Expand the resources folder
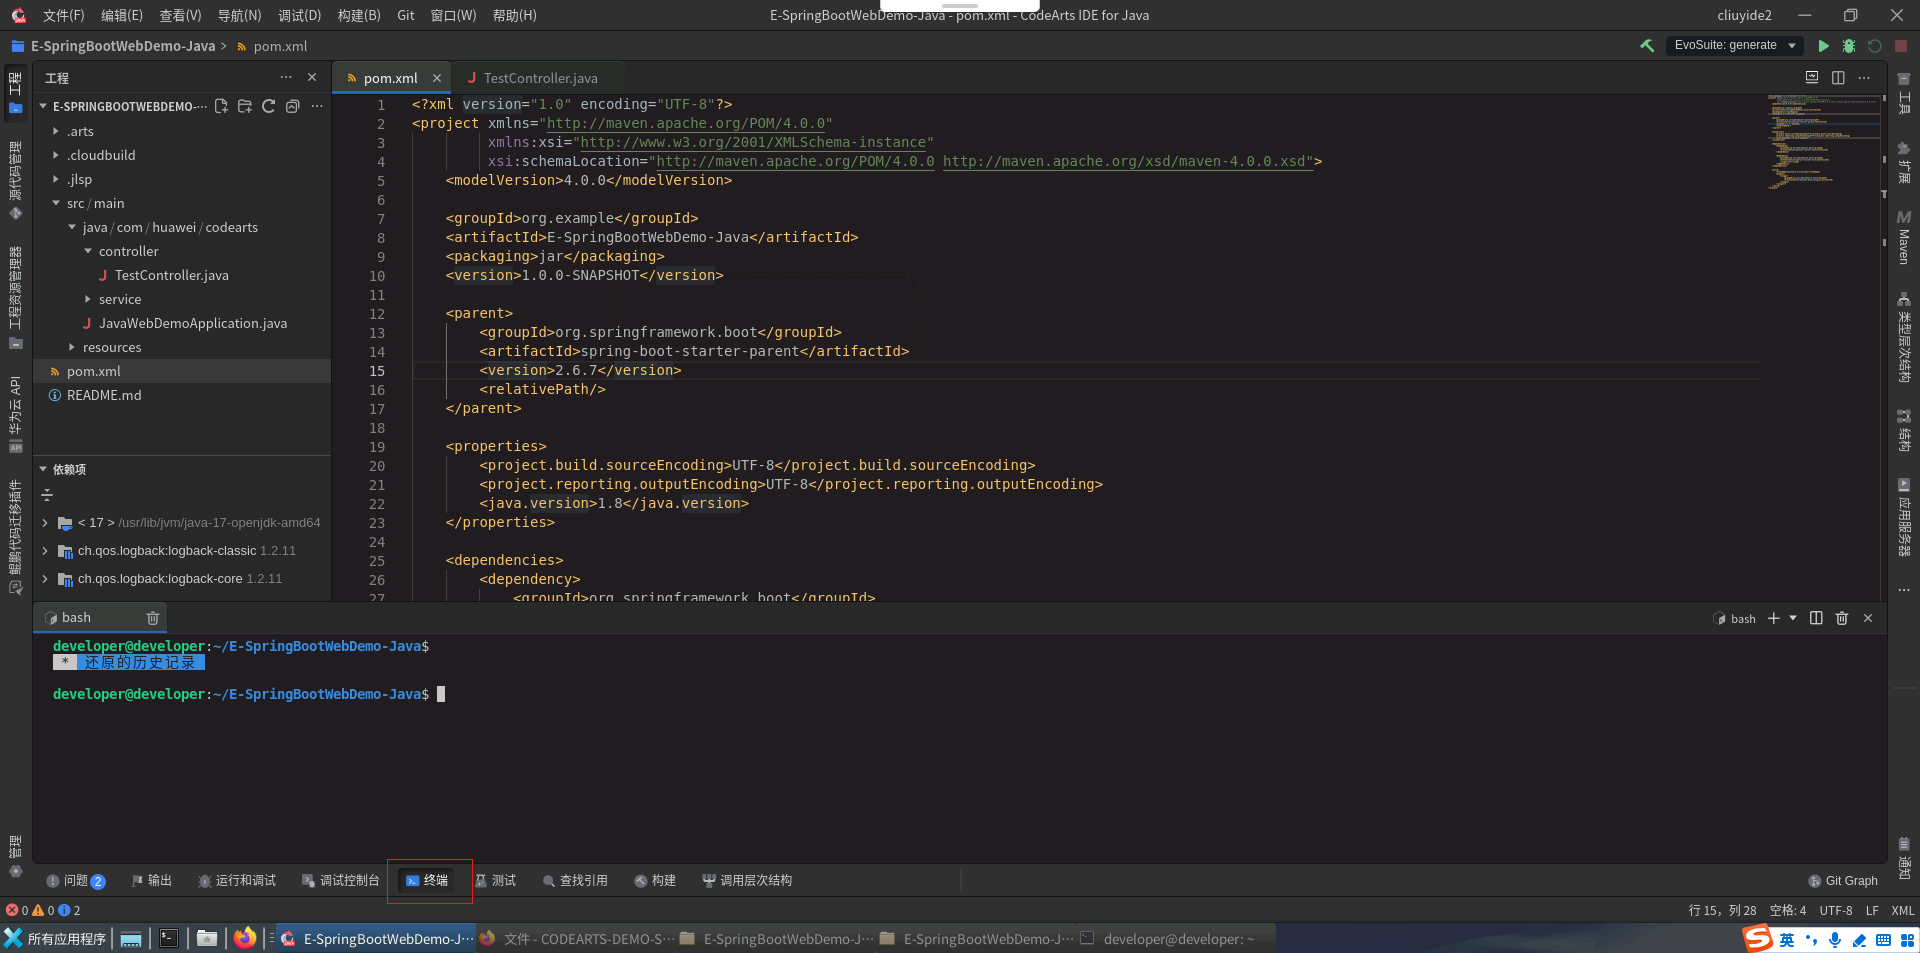Viewport: 1920px width, 953px height. [72, 347]
